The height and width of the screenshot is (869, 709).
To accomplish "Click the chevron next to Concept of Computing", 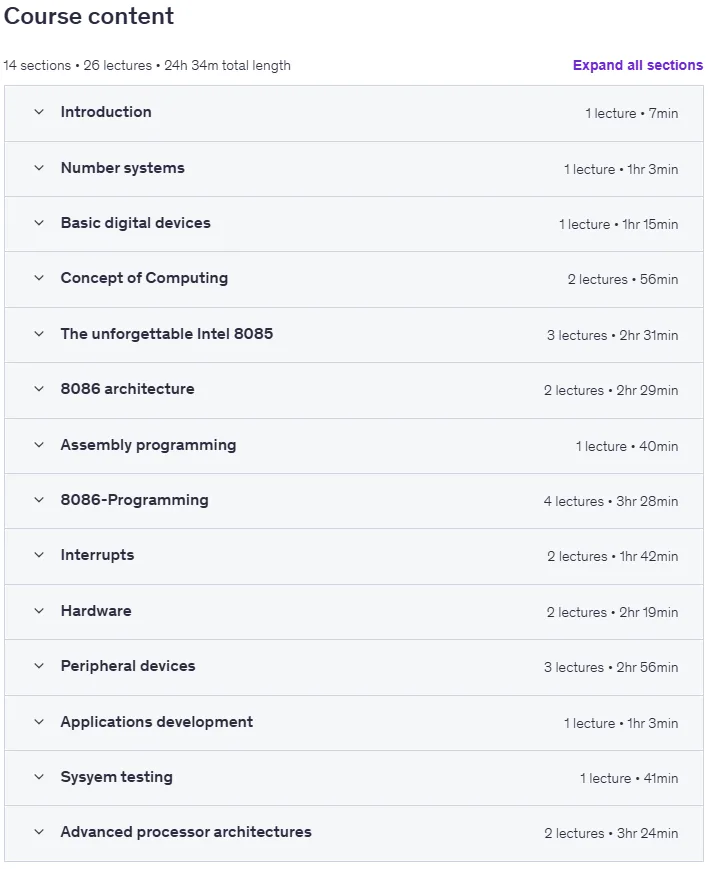I will [39, 278].
